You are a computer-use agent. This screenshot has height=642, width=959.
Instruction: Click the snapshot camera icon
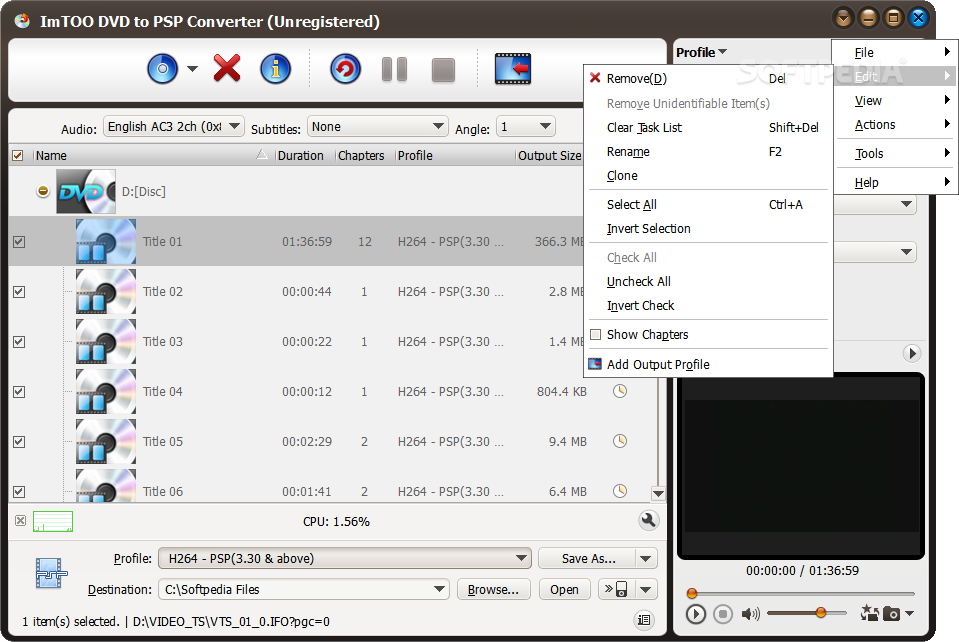pos(892,613)
